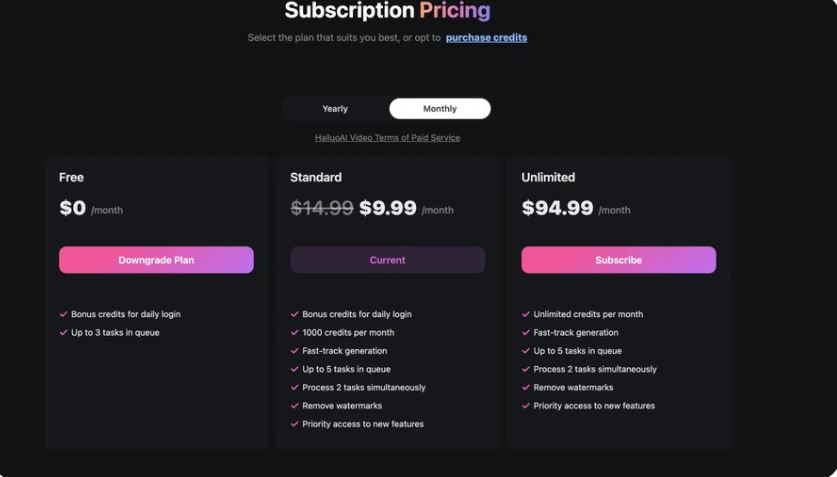Click Free plan's daily login bonus checkmark
The height and width of the screenshot is (477, 837).
coord(64,314)
